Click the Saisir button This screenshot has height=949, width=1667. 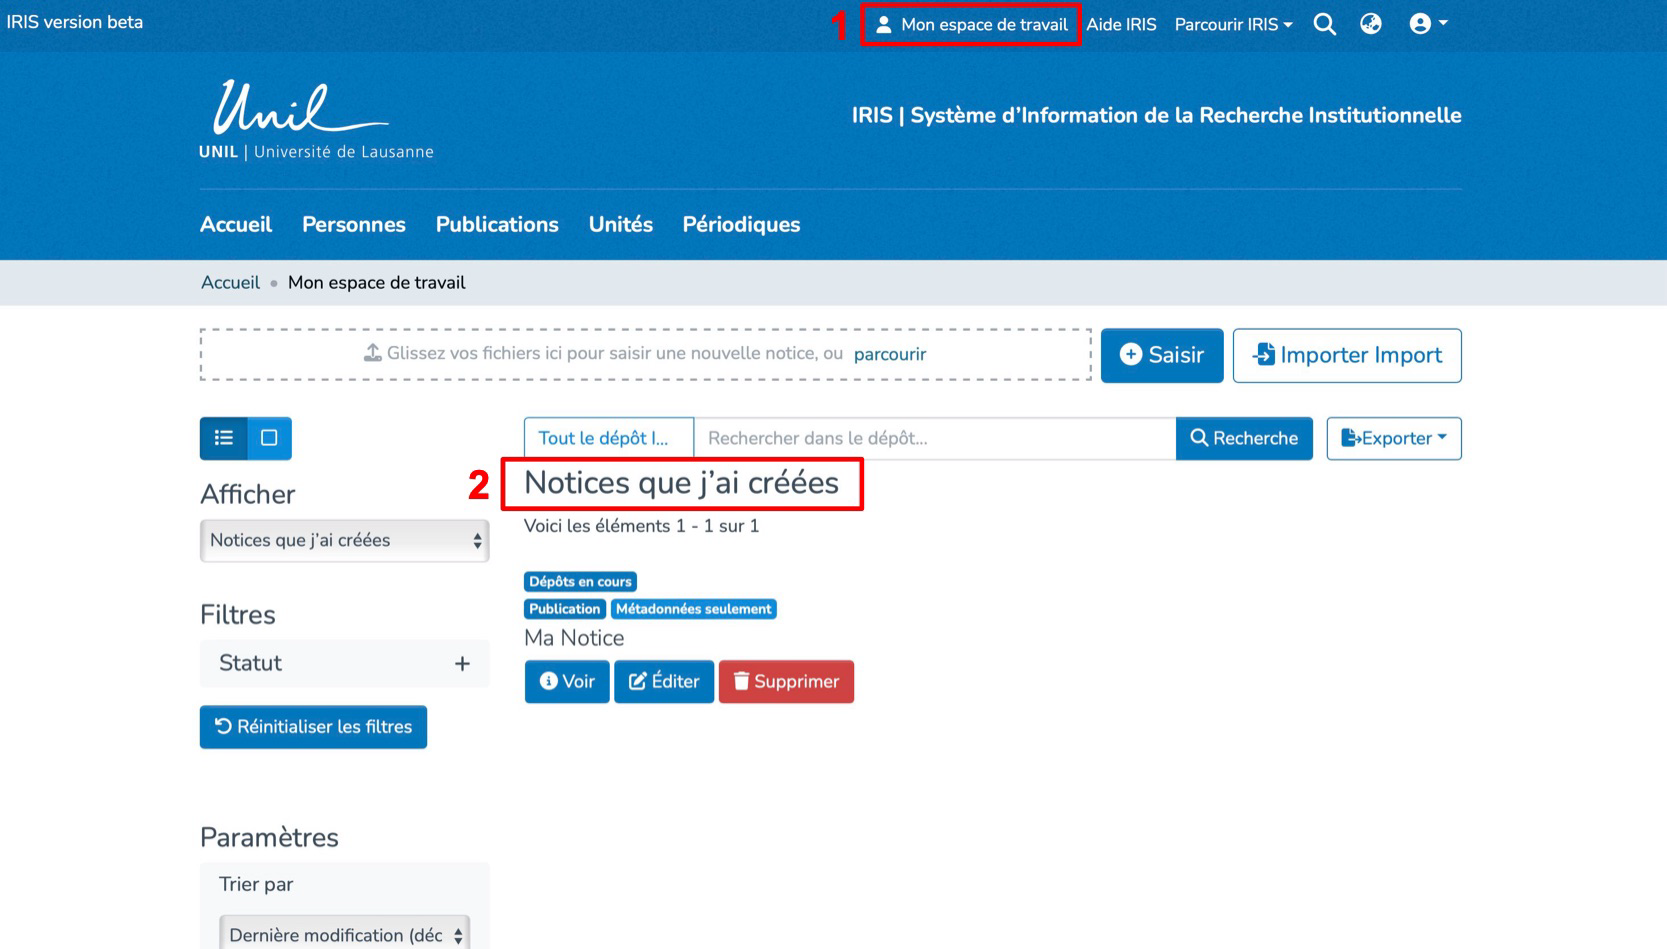point(1161,355)
